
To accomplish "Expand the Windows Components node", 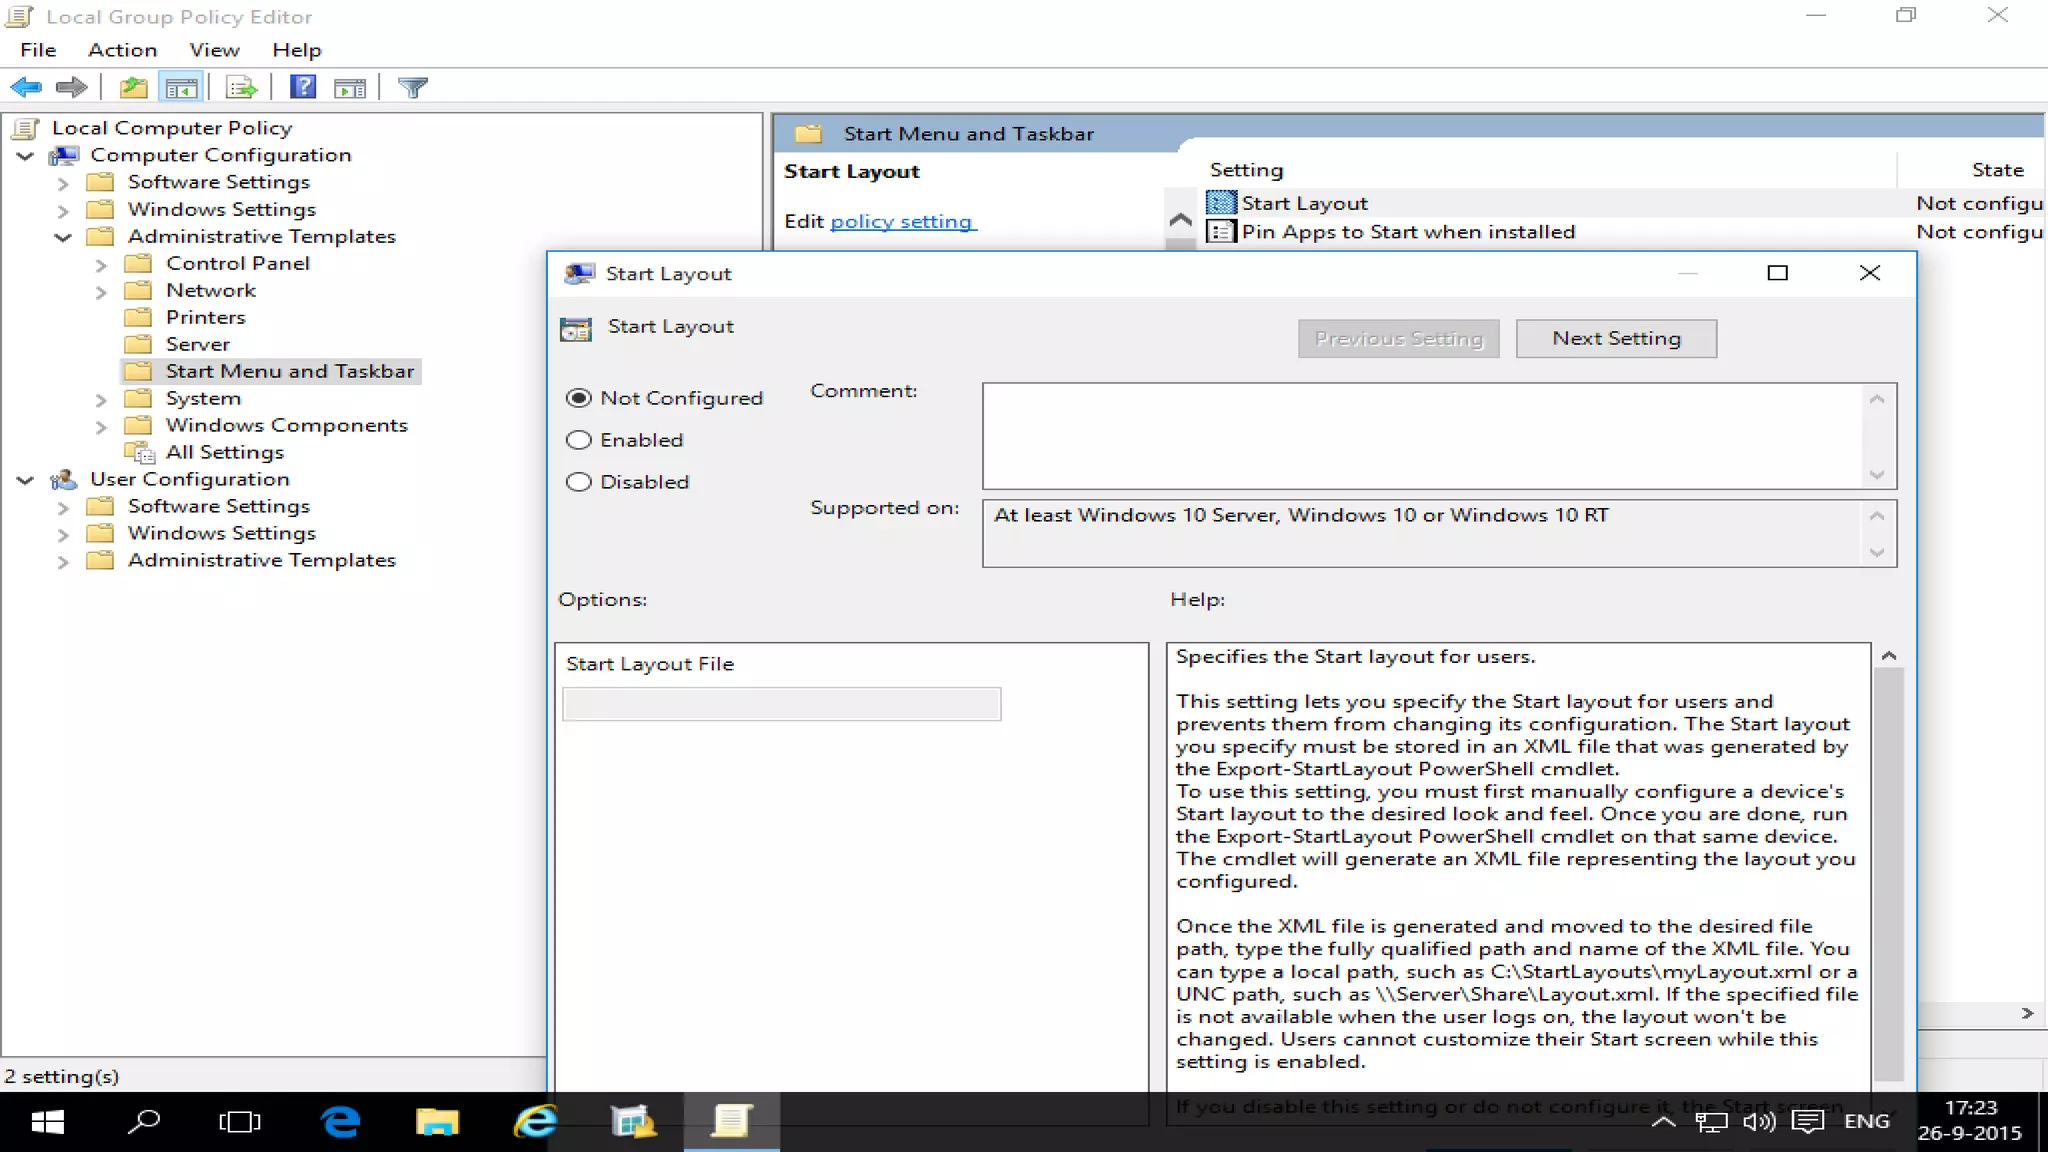I will [x=100, y=426].
